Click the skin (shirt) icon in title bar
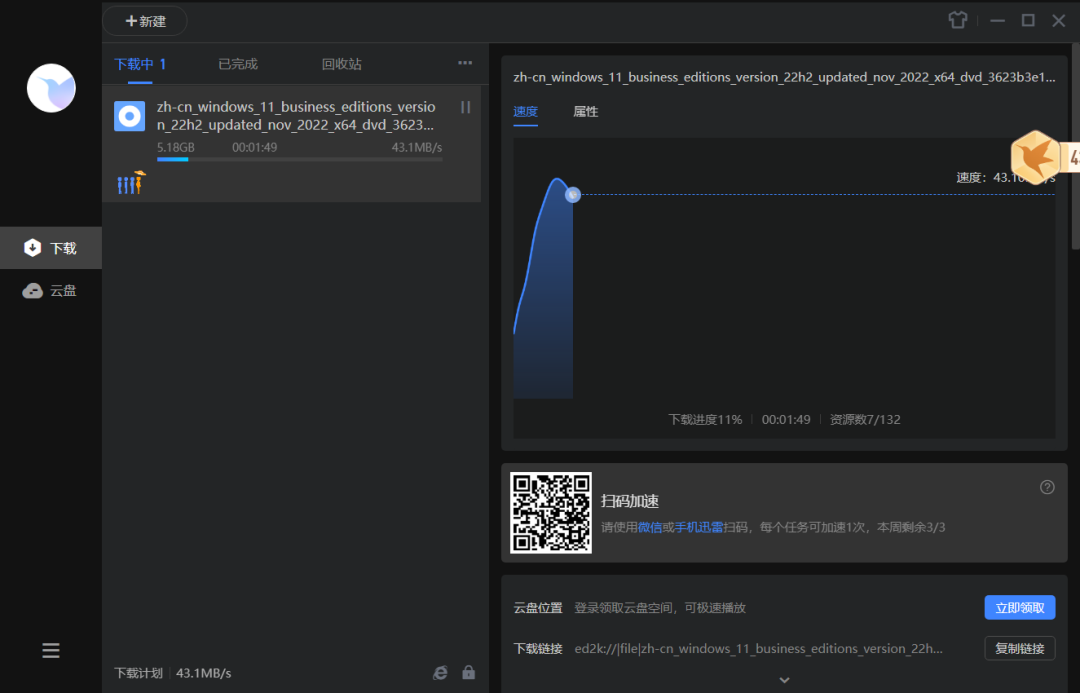 click(x=958, y=20)
